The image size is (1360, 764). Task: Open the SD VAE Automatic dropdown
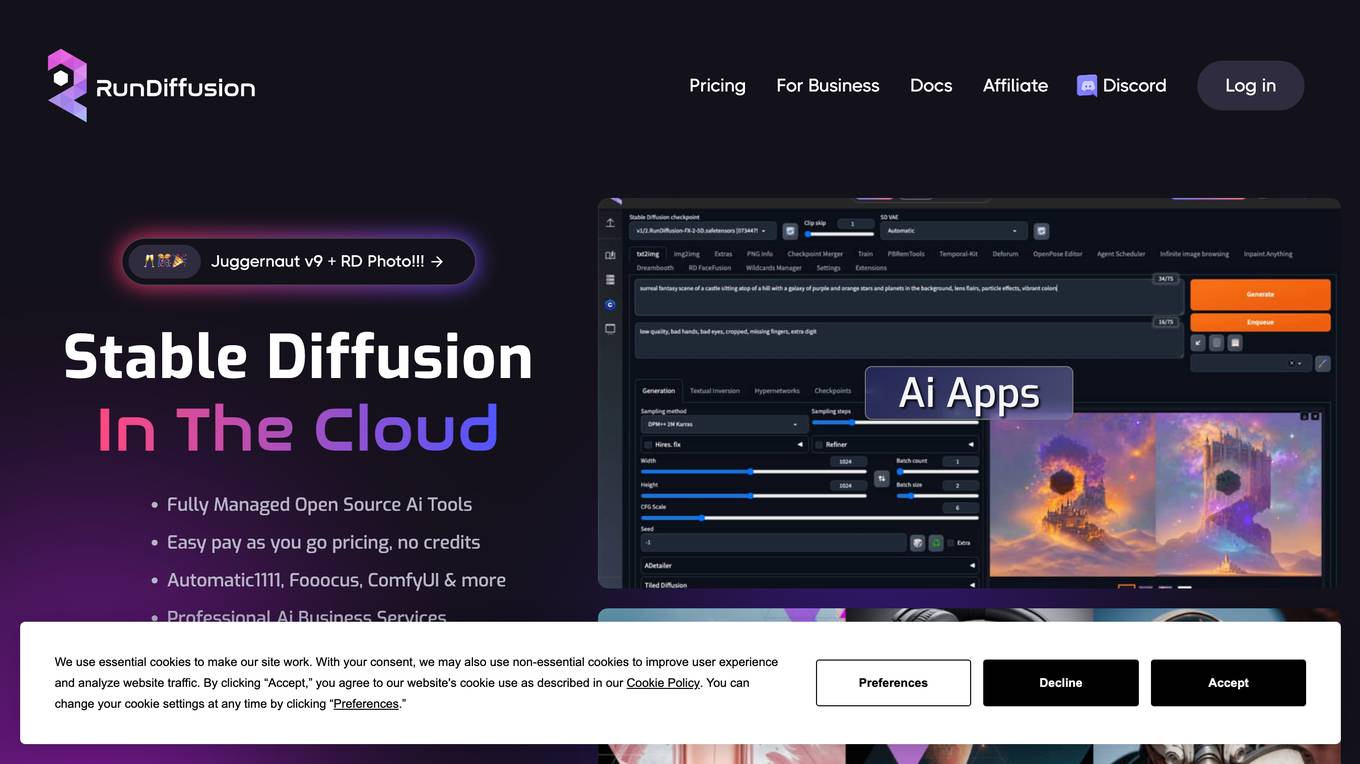click(x=954, y=231)
